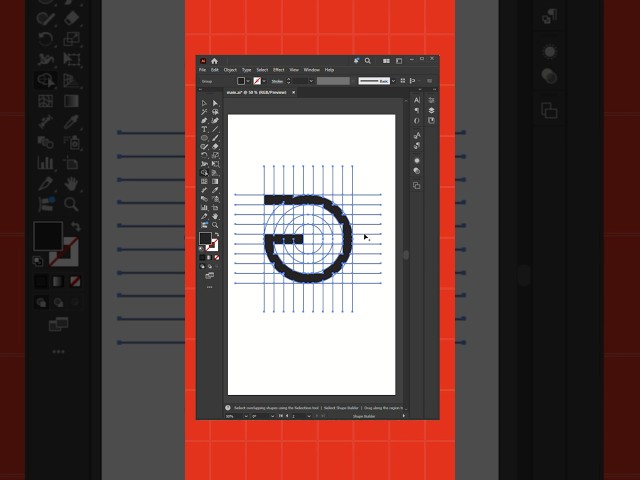This screenshot has width=640, height=480.
Task: Switch to Draw Behind mode
Action: coord(209,266)
